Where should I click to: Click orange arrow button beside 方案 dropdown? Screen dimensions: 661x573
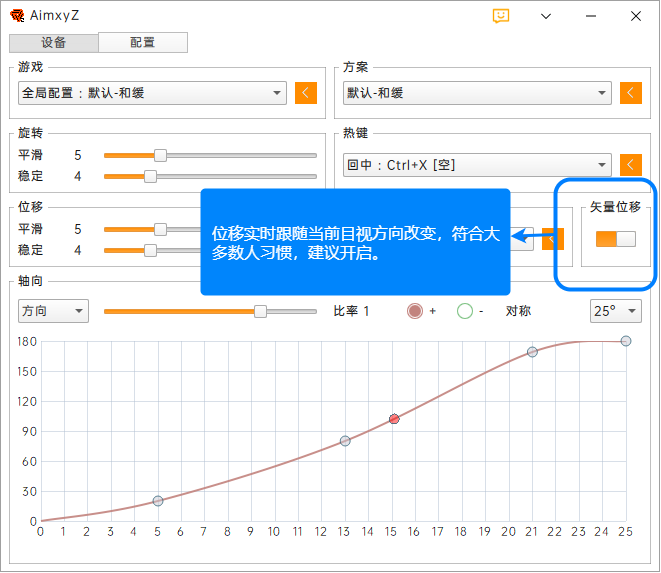[x=631, y=93]
